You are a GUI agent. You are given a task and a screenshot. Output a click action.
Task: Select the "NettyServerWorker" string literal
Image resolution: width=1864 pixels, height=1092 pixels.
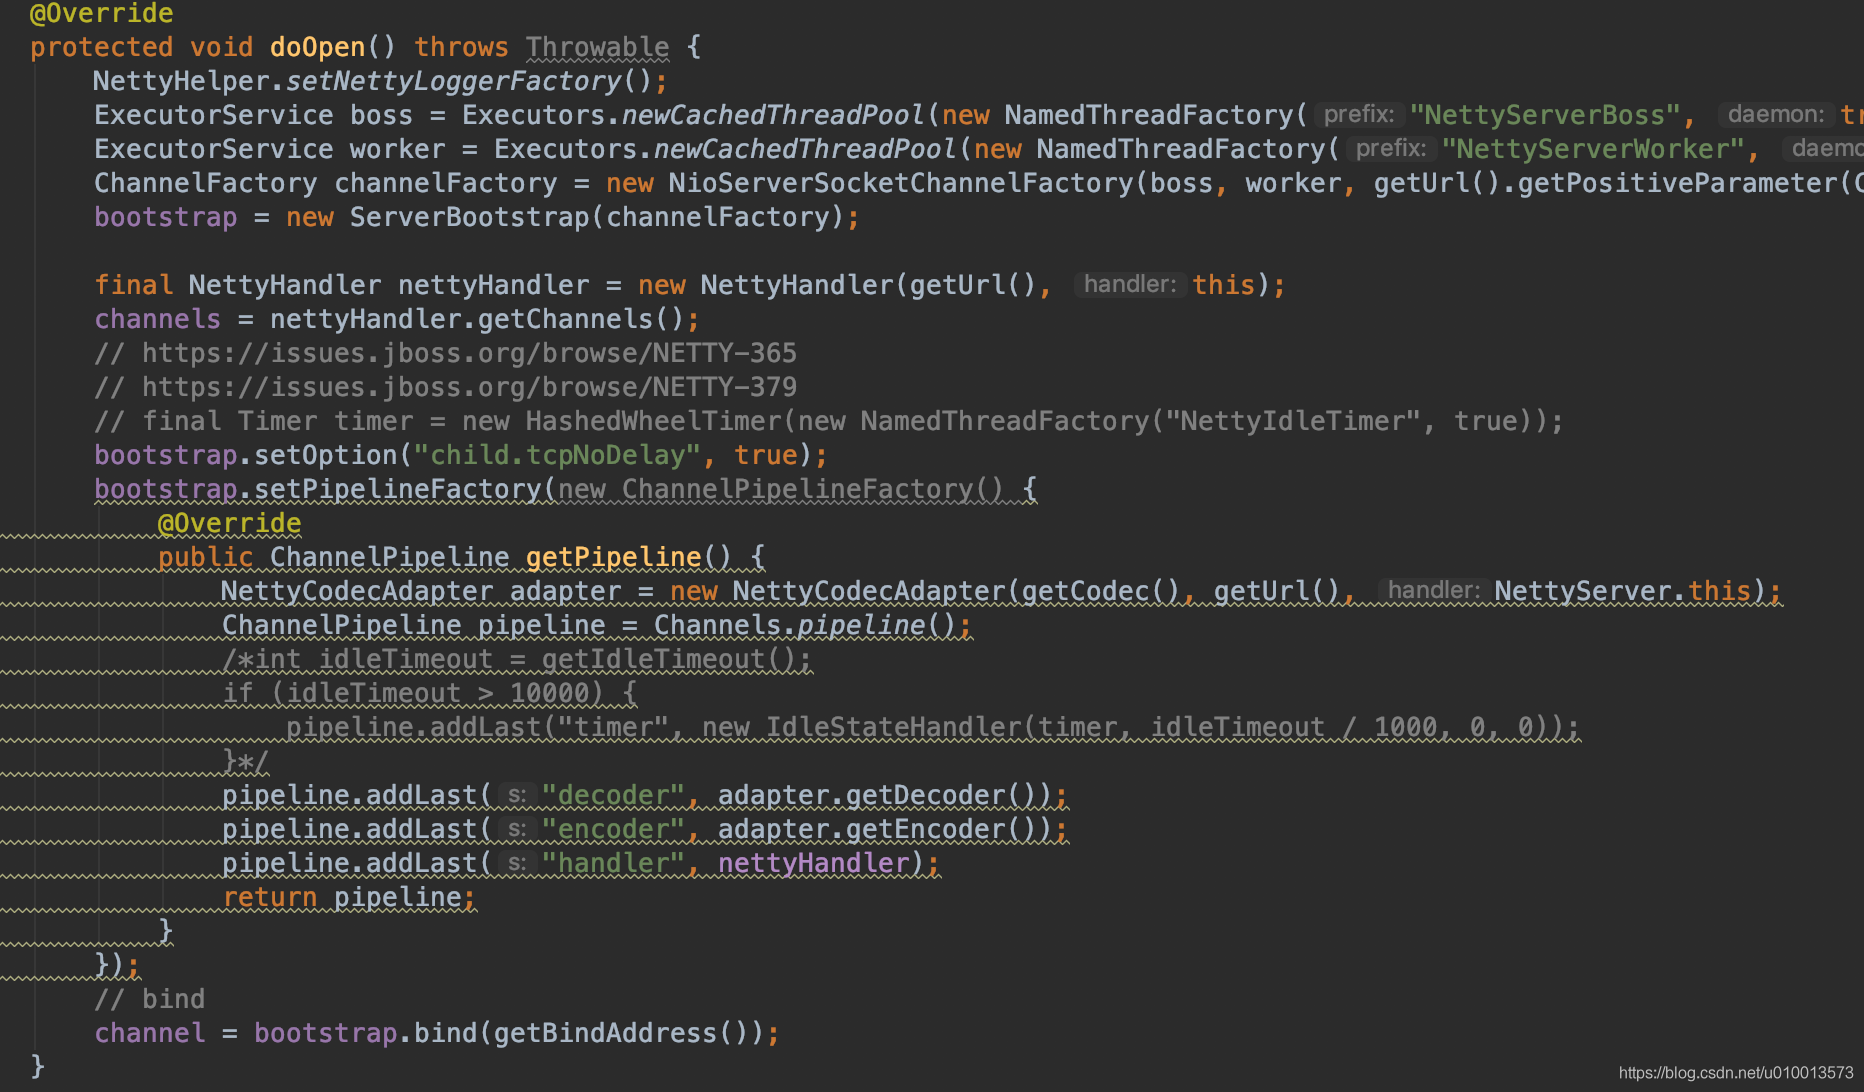[1592, 149]
